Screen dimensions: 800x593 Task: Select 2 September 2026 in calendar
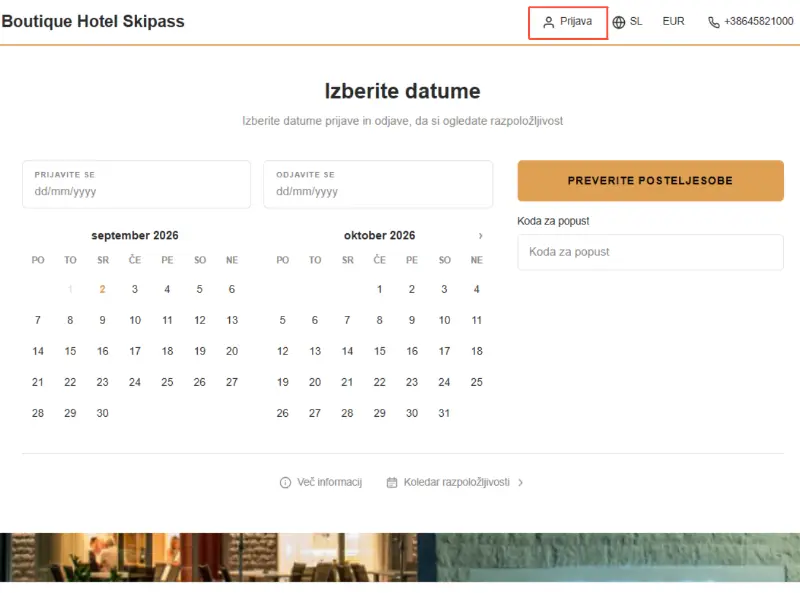[103, 289]
